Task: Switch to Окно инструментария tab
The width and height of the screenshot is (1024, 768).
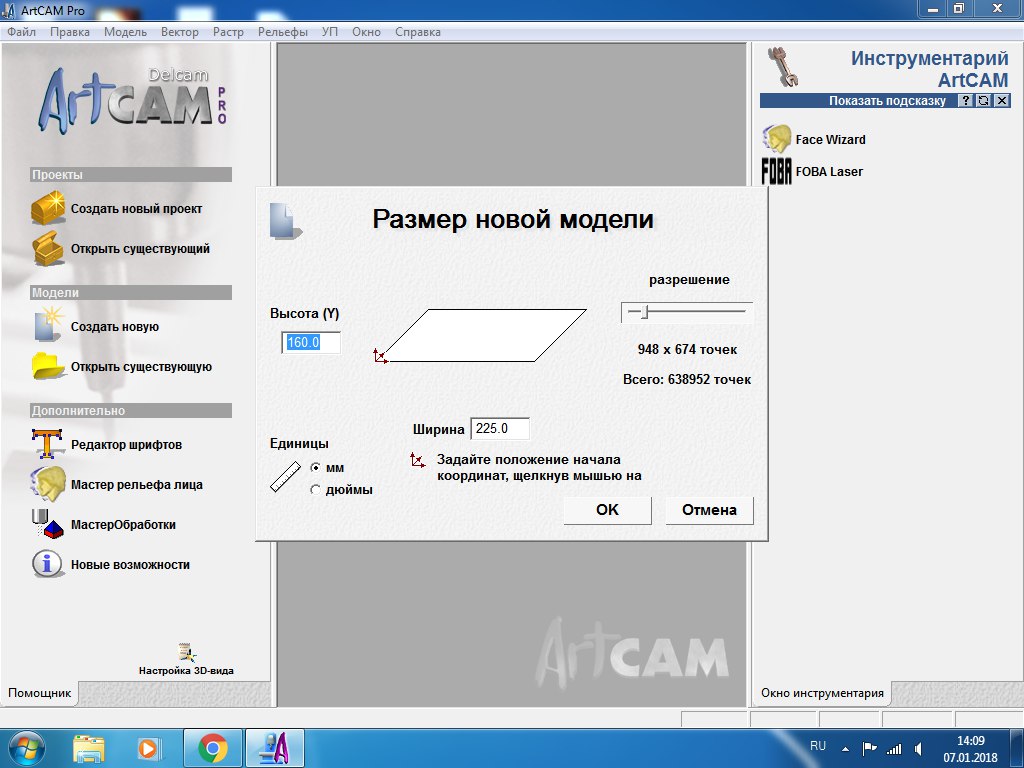Action: (822, 693)
